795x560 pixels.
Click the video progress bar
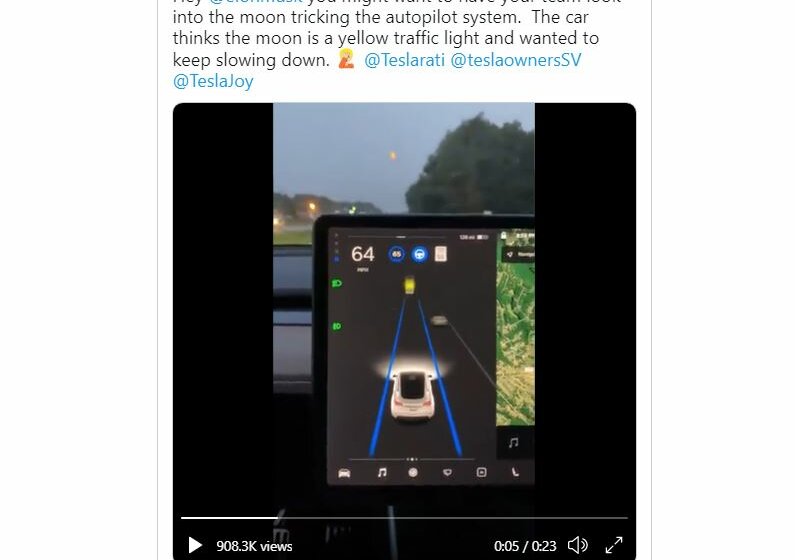point(404,518)
